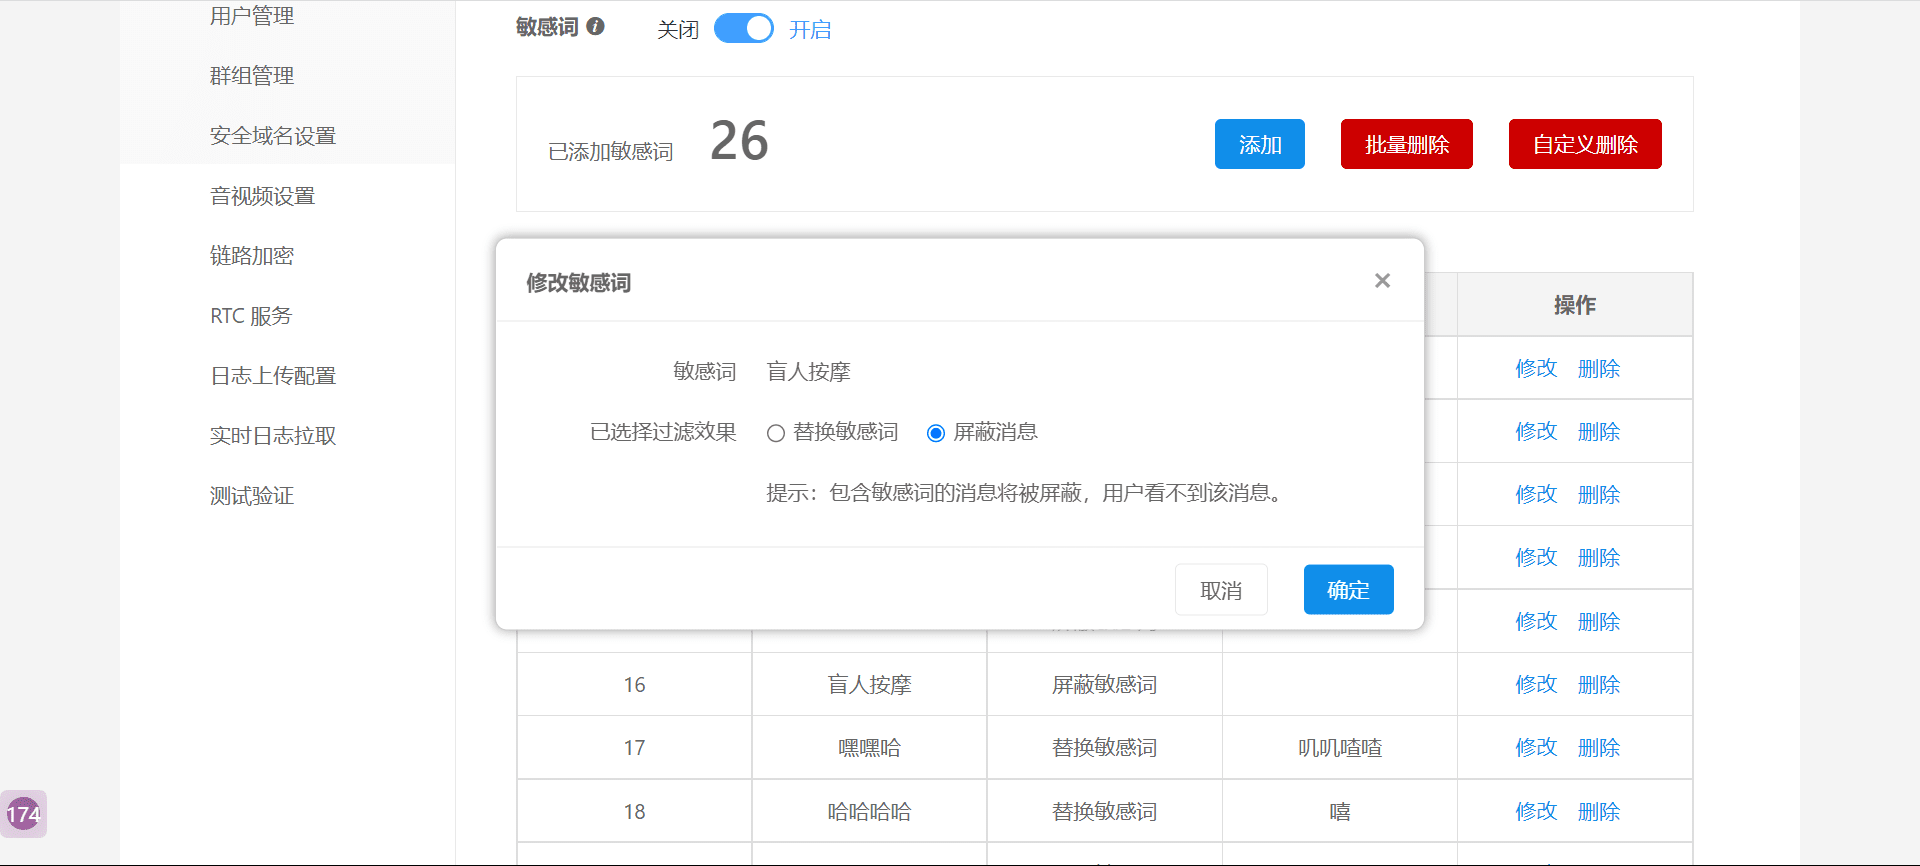The image size is (1920, 866).
Task: Close the 修改敏感词 dialog with X
Action: 1382,281
